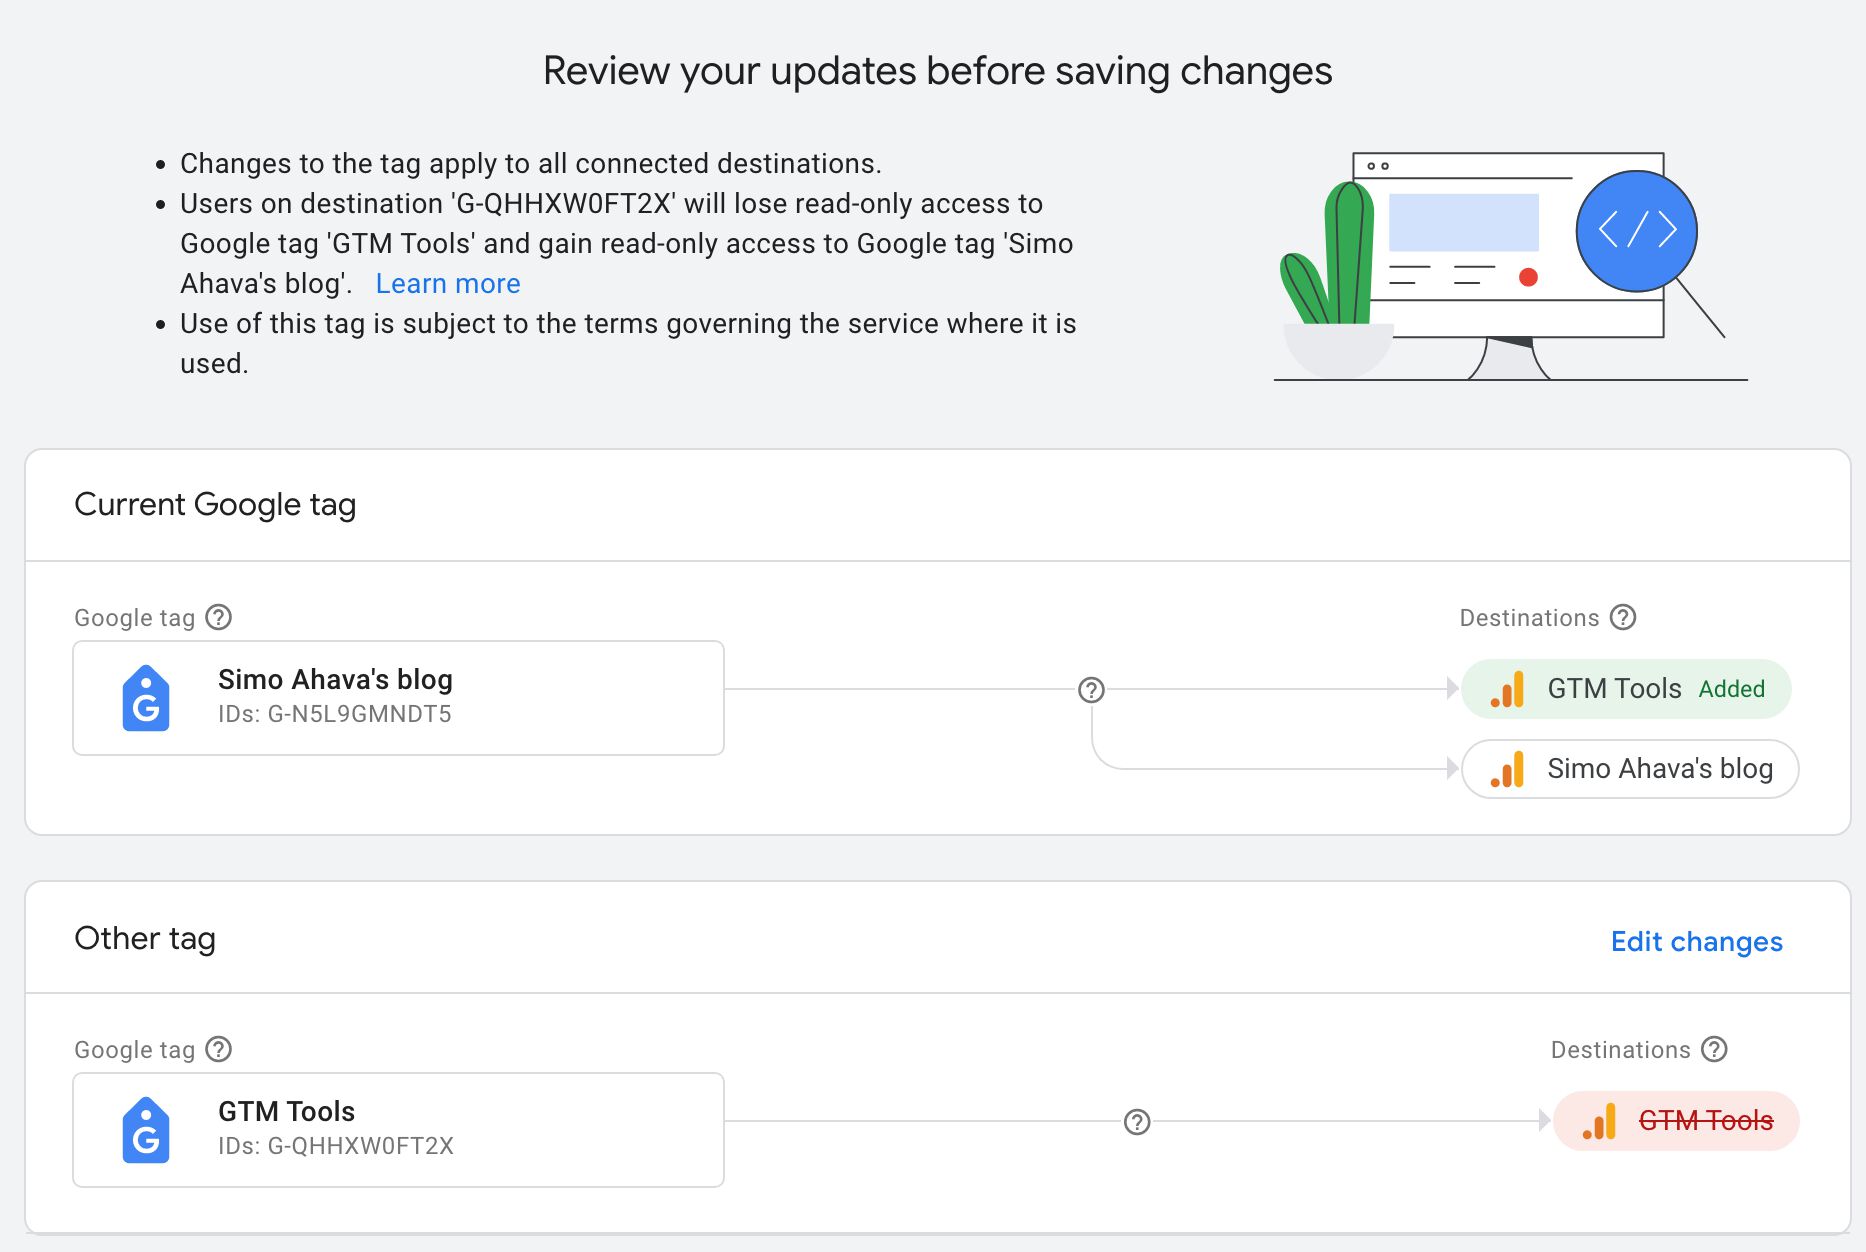The image size is (1866, 1252).
Task: Select the removed GTM Tools destination chip
Action: point(1676,1121)
